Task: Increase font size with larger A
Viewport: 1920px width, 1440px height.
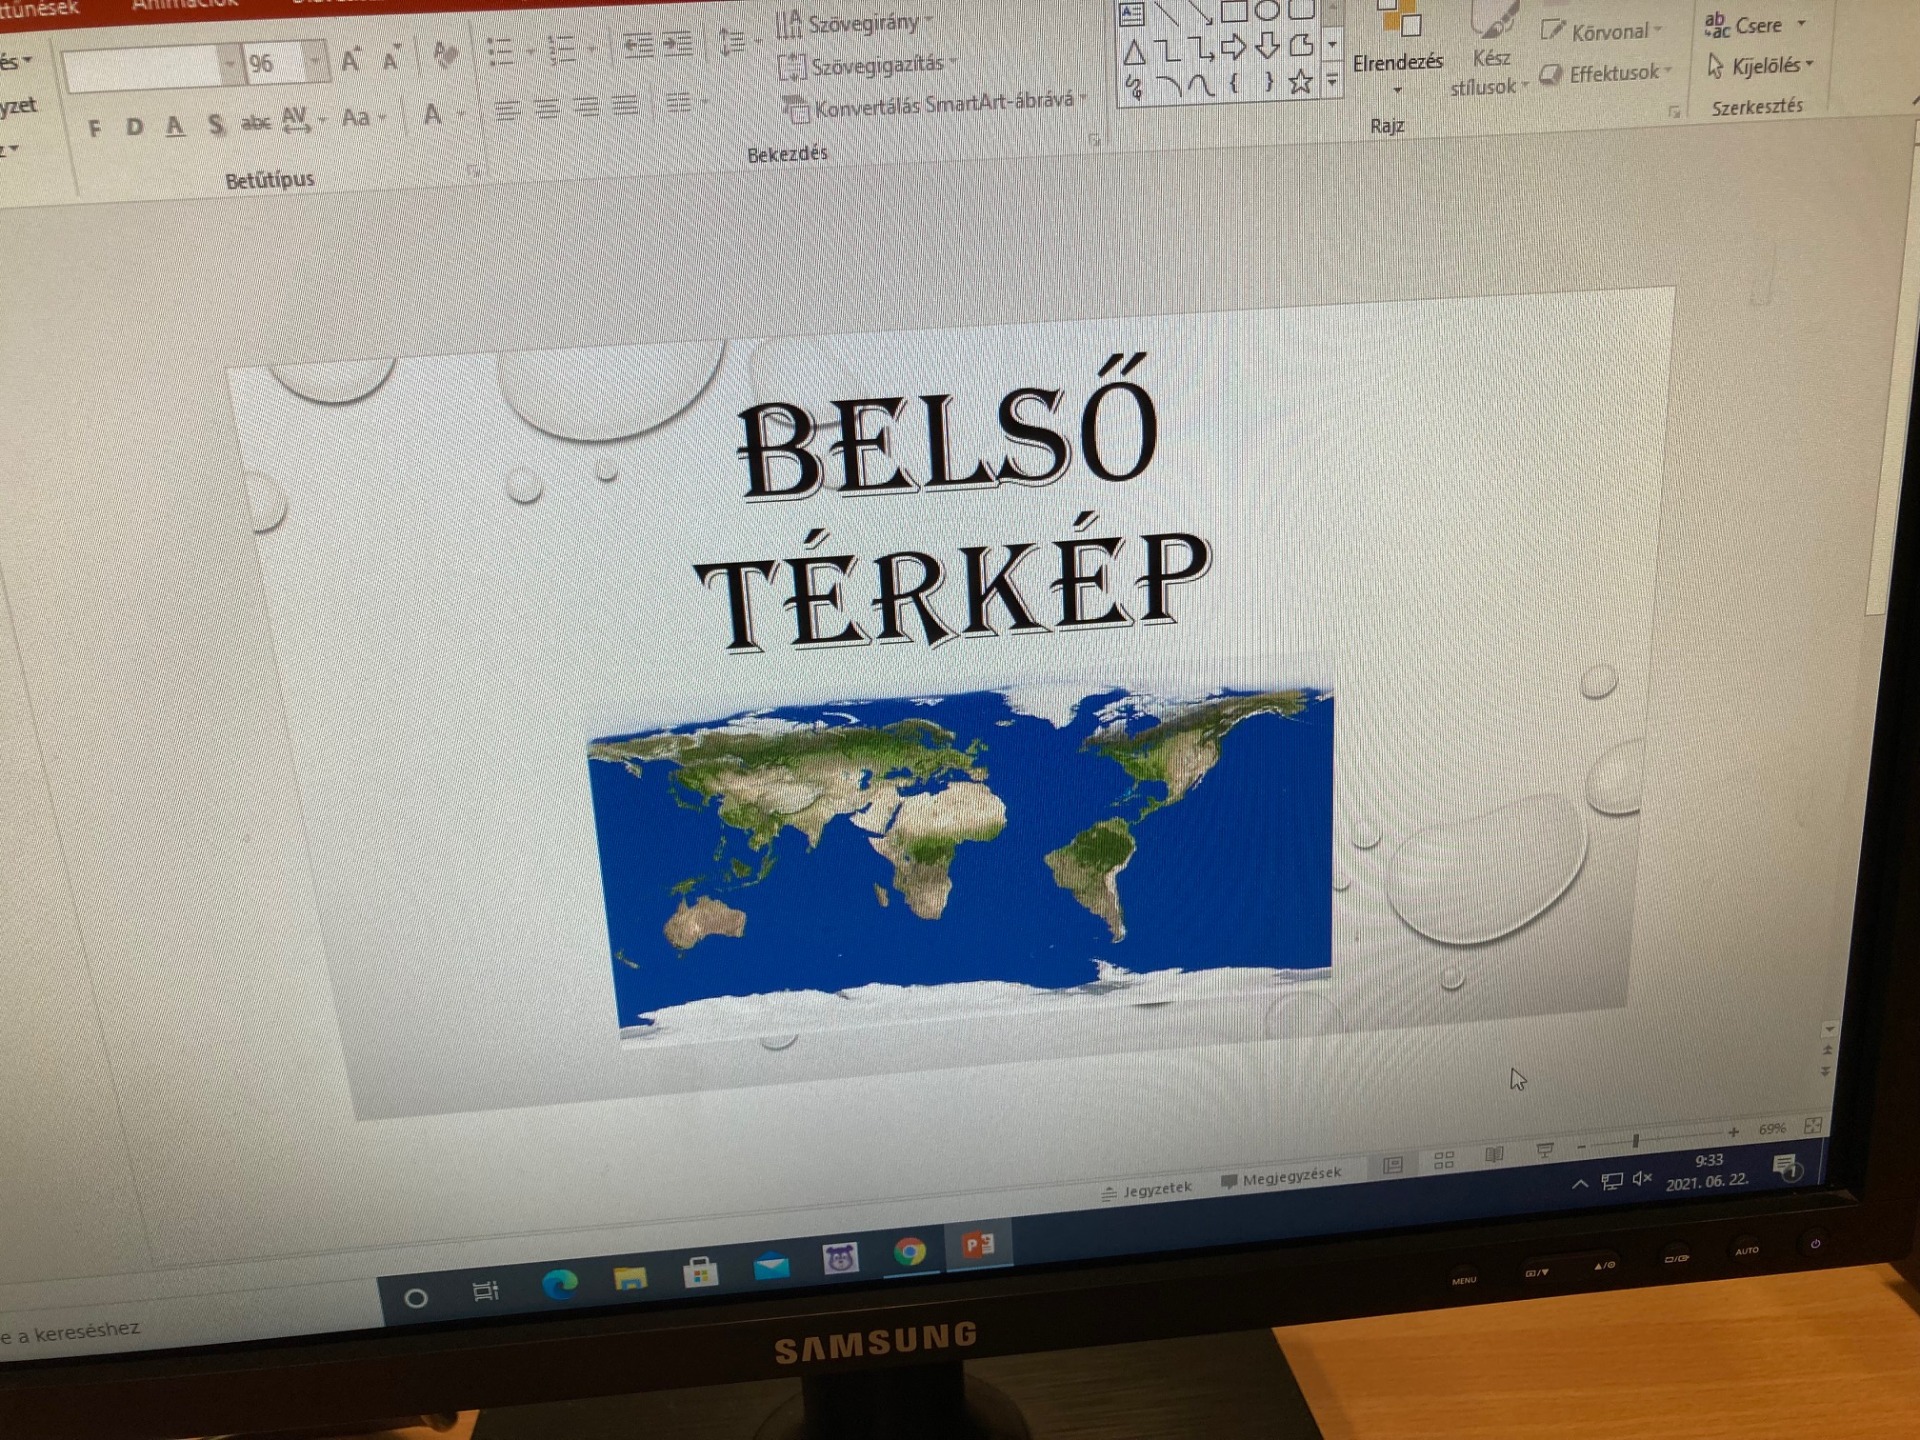Action: [x=350, y=61]
